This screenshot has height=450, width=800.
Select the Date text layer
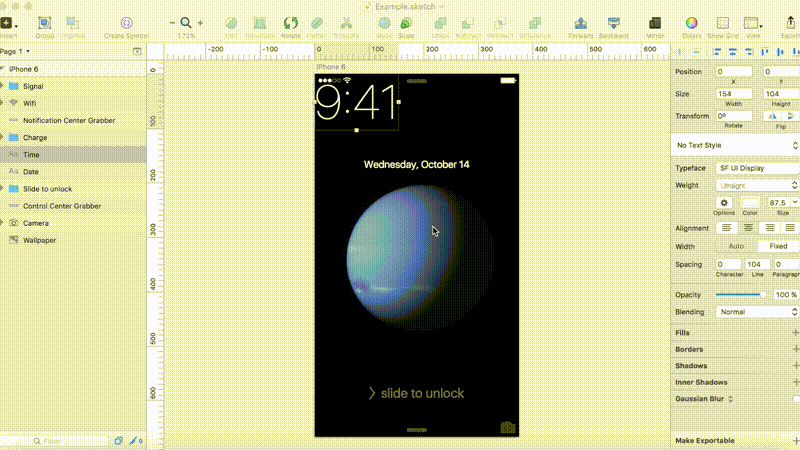click(73, 172)
